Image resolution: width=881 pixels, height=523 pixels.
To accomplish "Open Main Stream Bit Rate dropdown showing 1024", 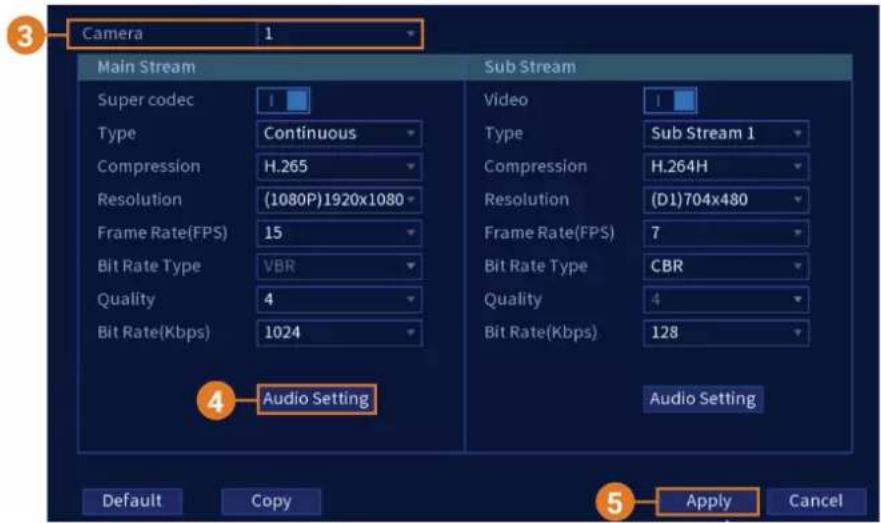I will click(x=339, y=333).
